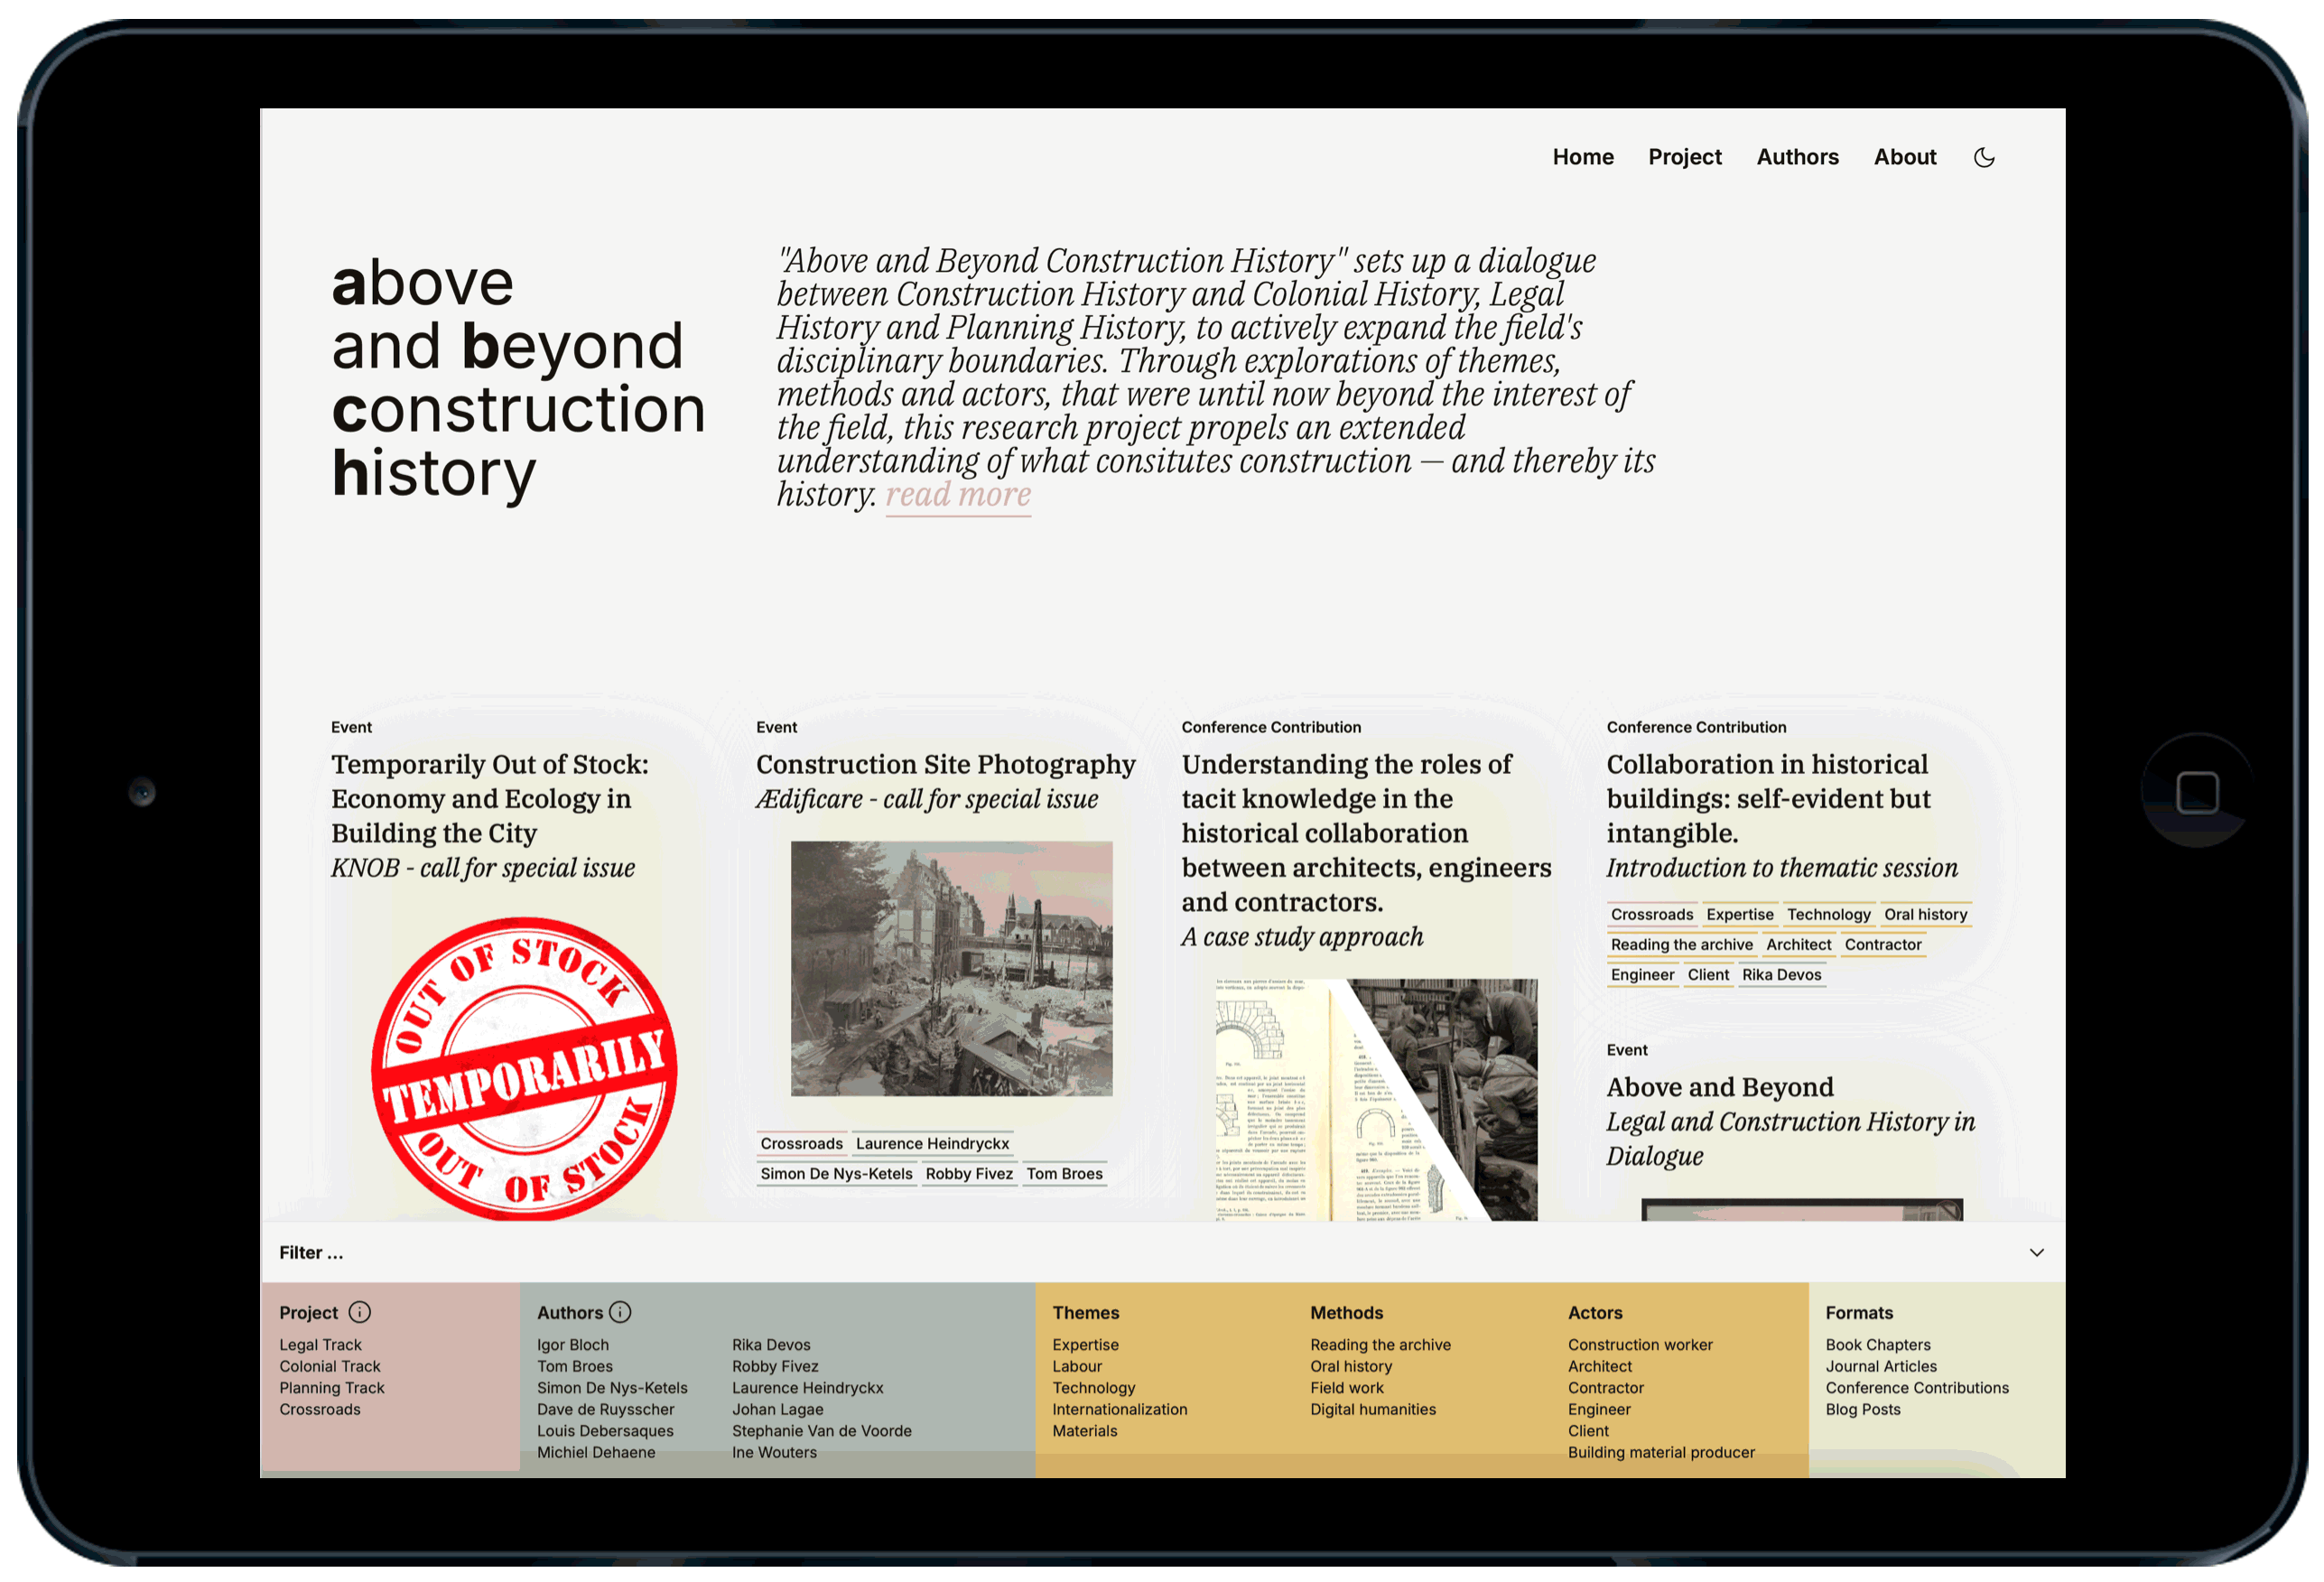Select Architect tag on Collaboration card

click(1798, 945)
